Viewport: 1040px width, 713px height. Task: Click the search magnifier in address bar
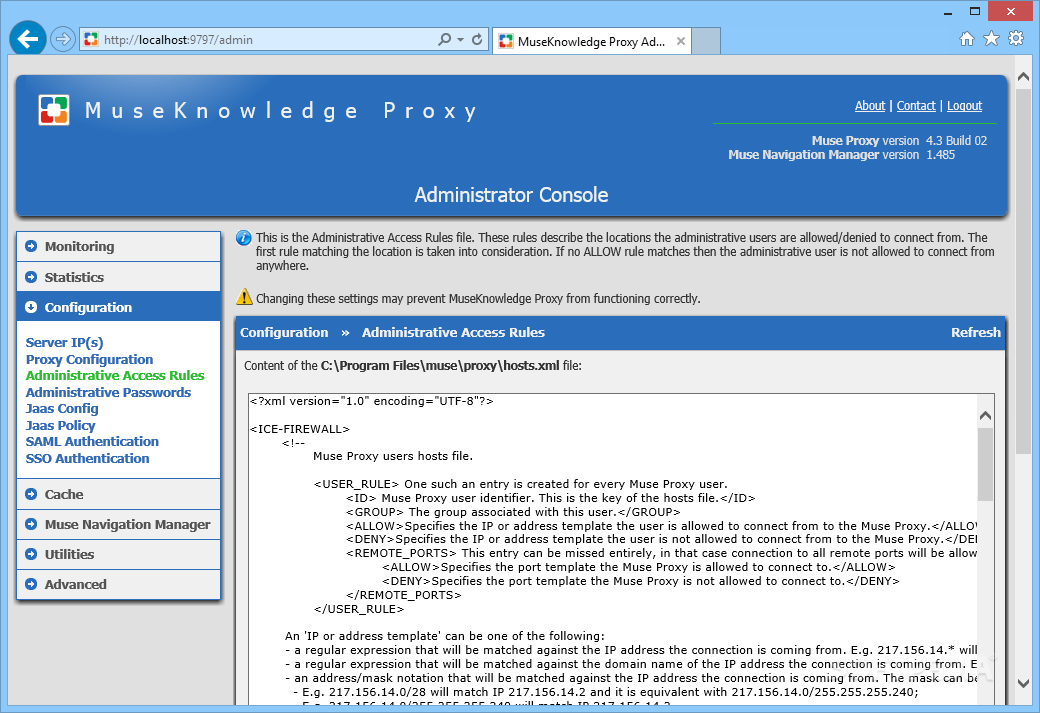point(444,40)
